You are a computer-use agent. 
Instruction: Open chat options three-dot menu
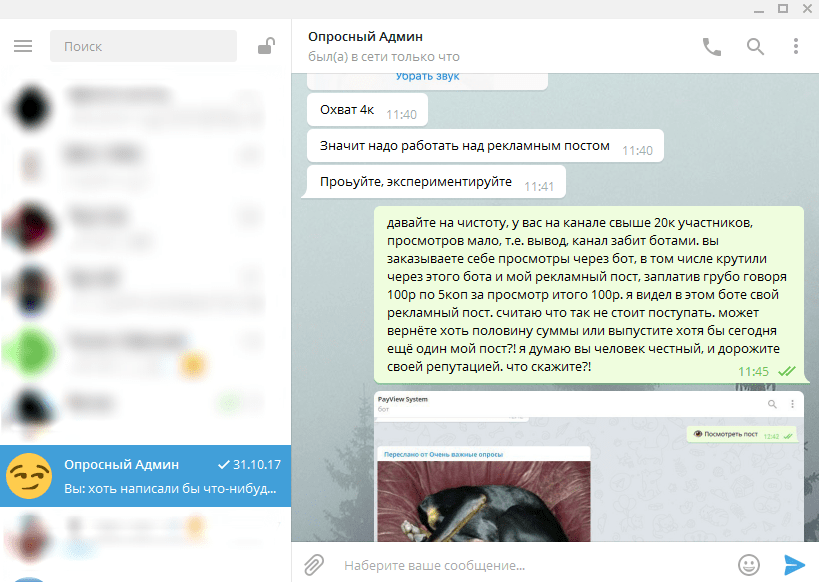(796, 46)
